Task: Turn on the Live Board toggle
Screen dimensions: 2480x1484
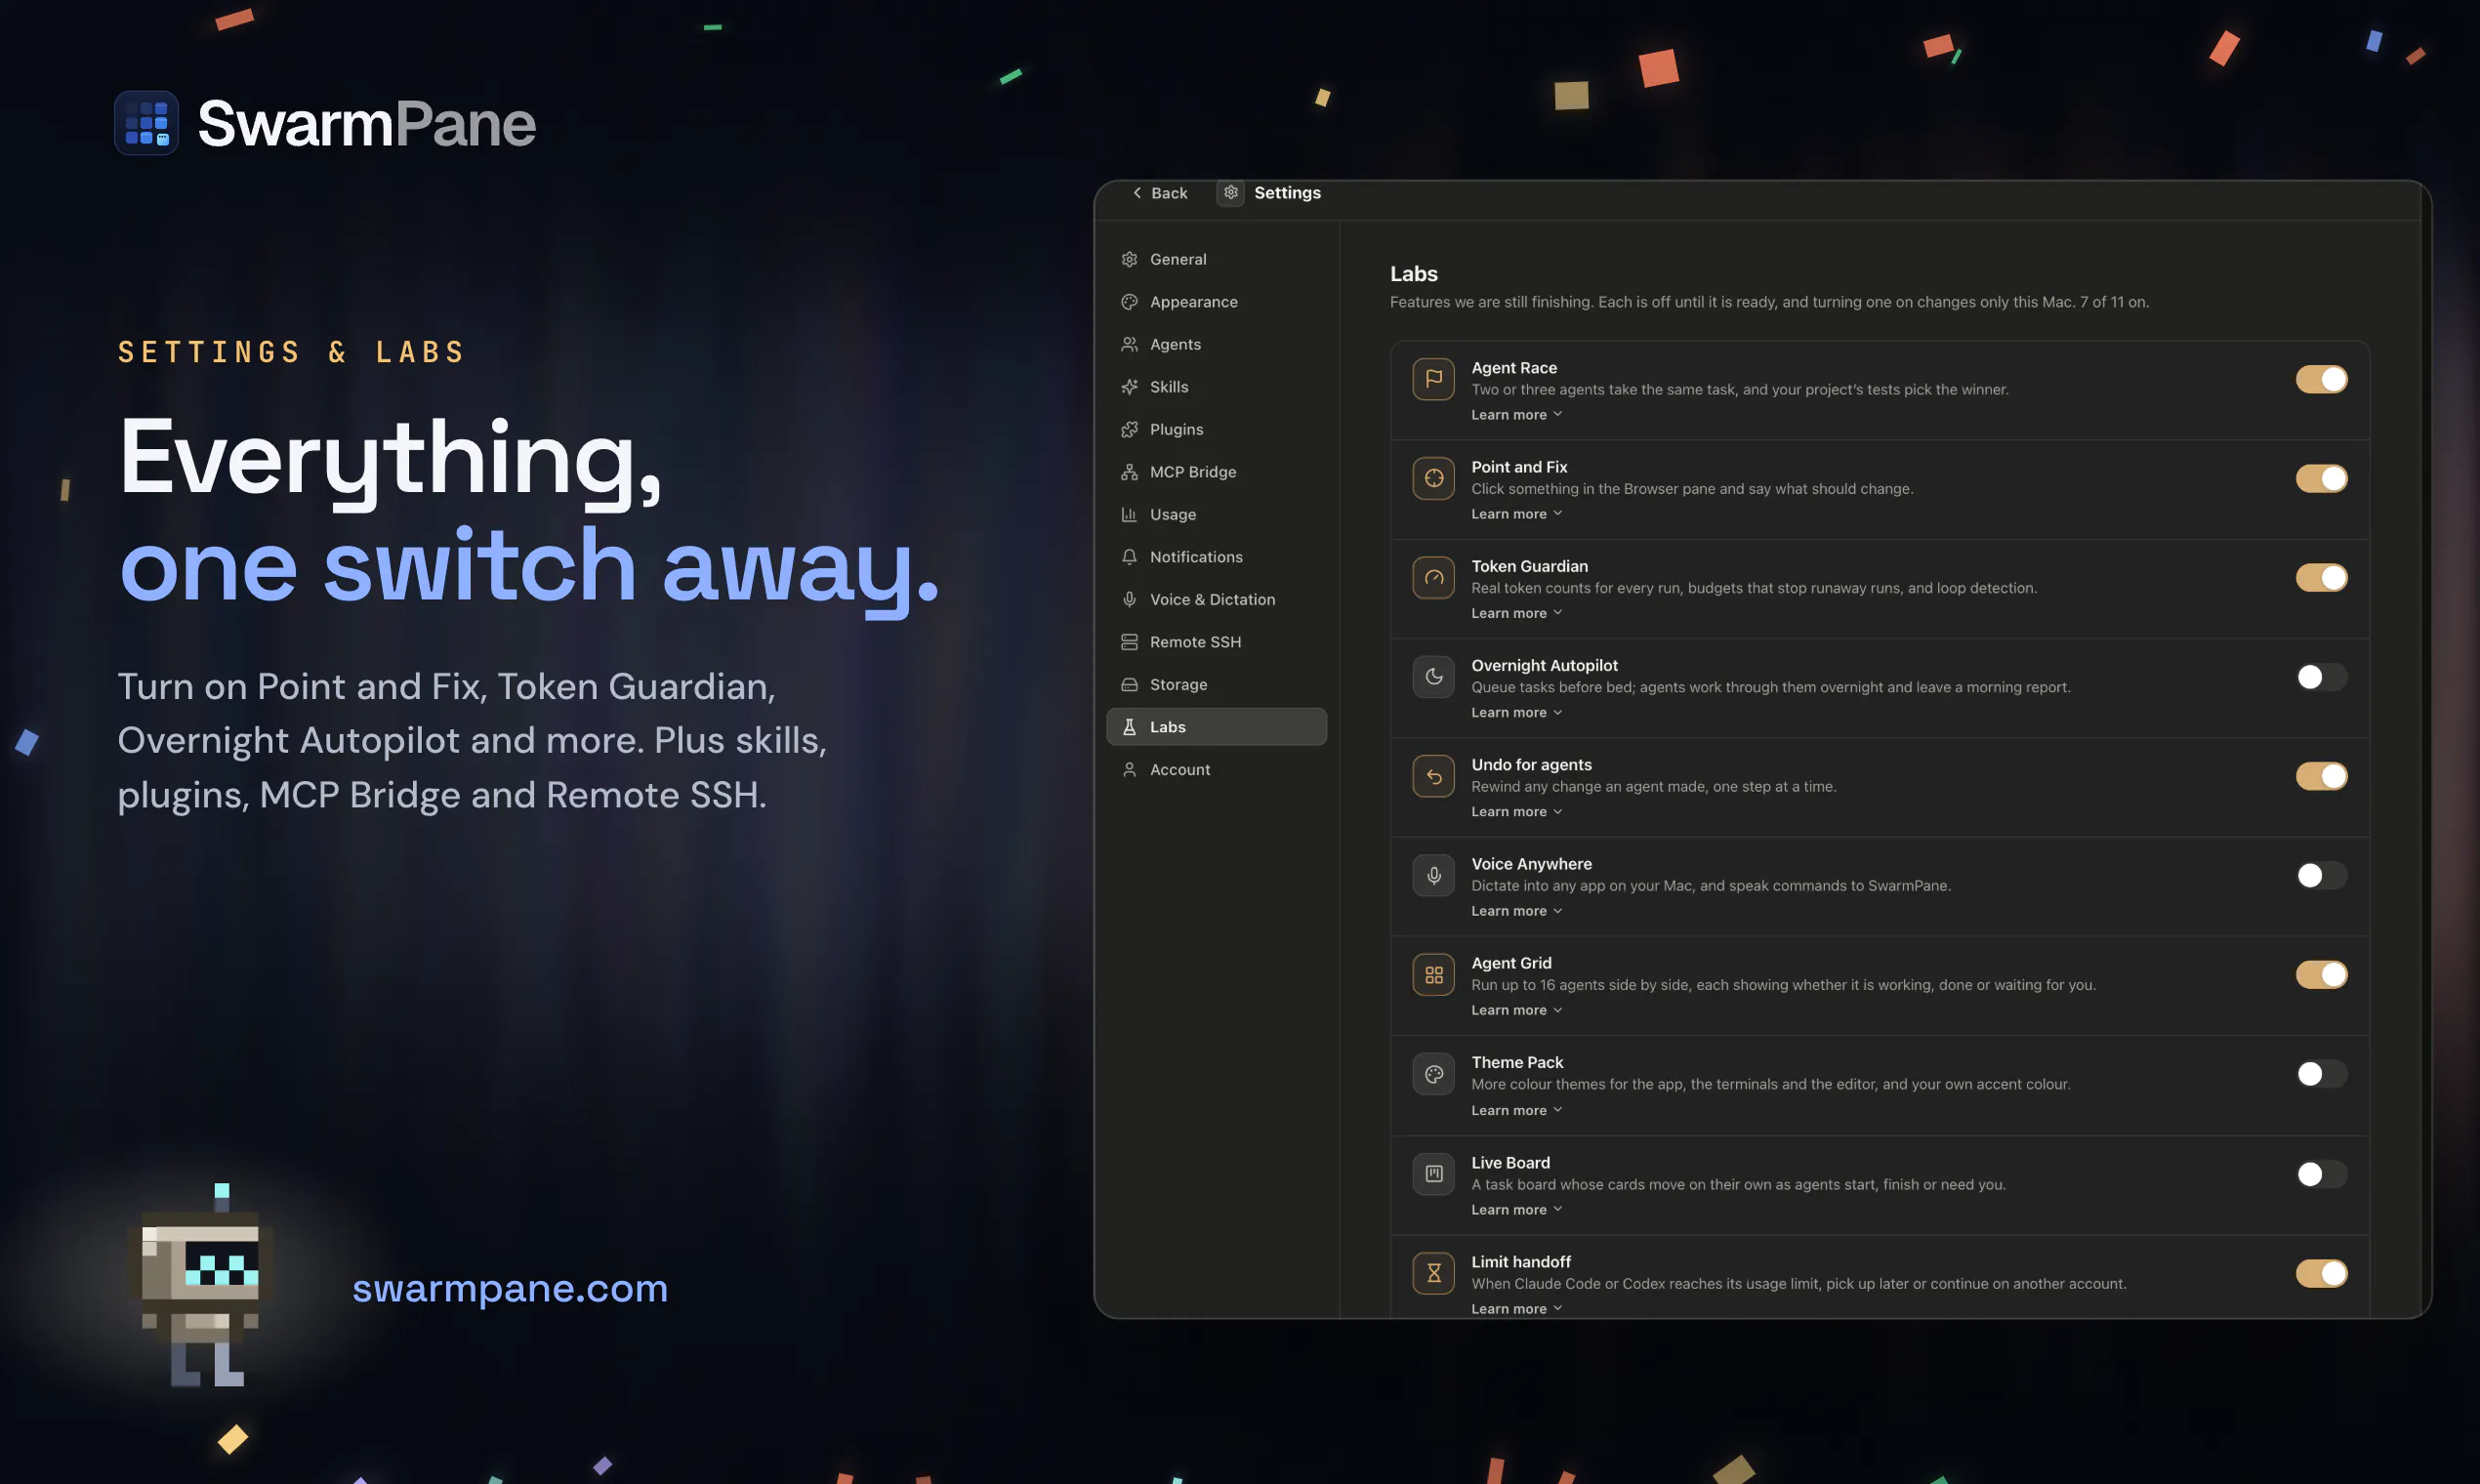Action: [x=2321, y=1174]
